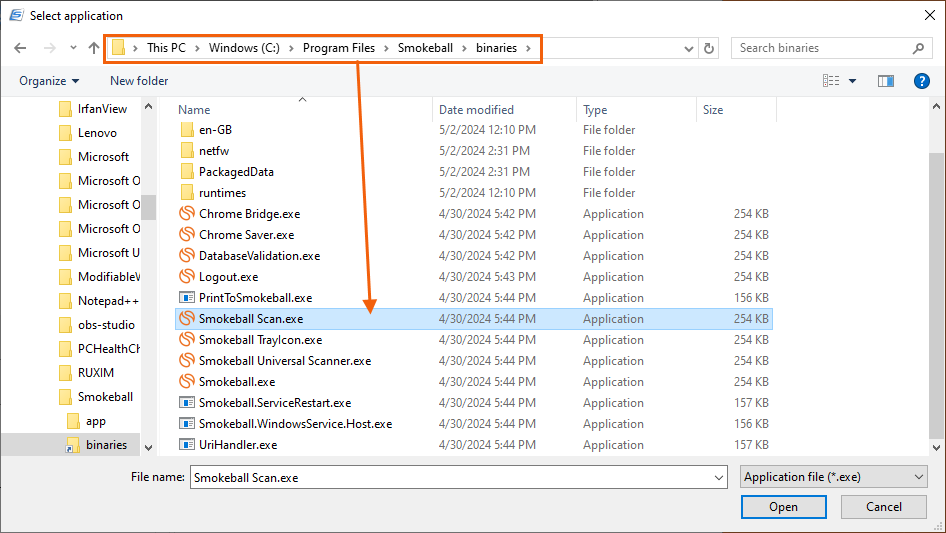Click 'This PC' in address bar
The image size is (946, 533).
point(167,48)
